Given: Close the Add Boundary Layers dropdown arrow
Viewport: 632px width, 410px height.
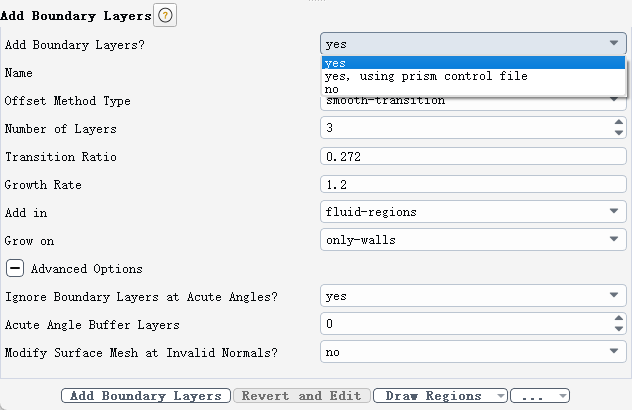Looking at the screenshot, I should pos(612,44).
